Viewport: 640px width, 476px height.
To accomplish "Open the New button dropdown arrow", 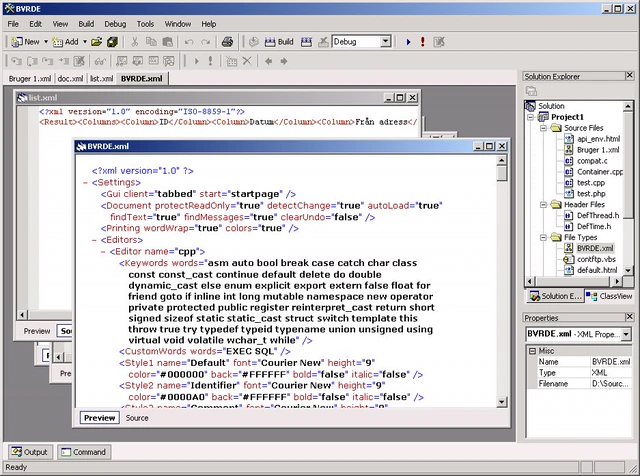I will 46,42.
